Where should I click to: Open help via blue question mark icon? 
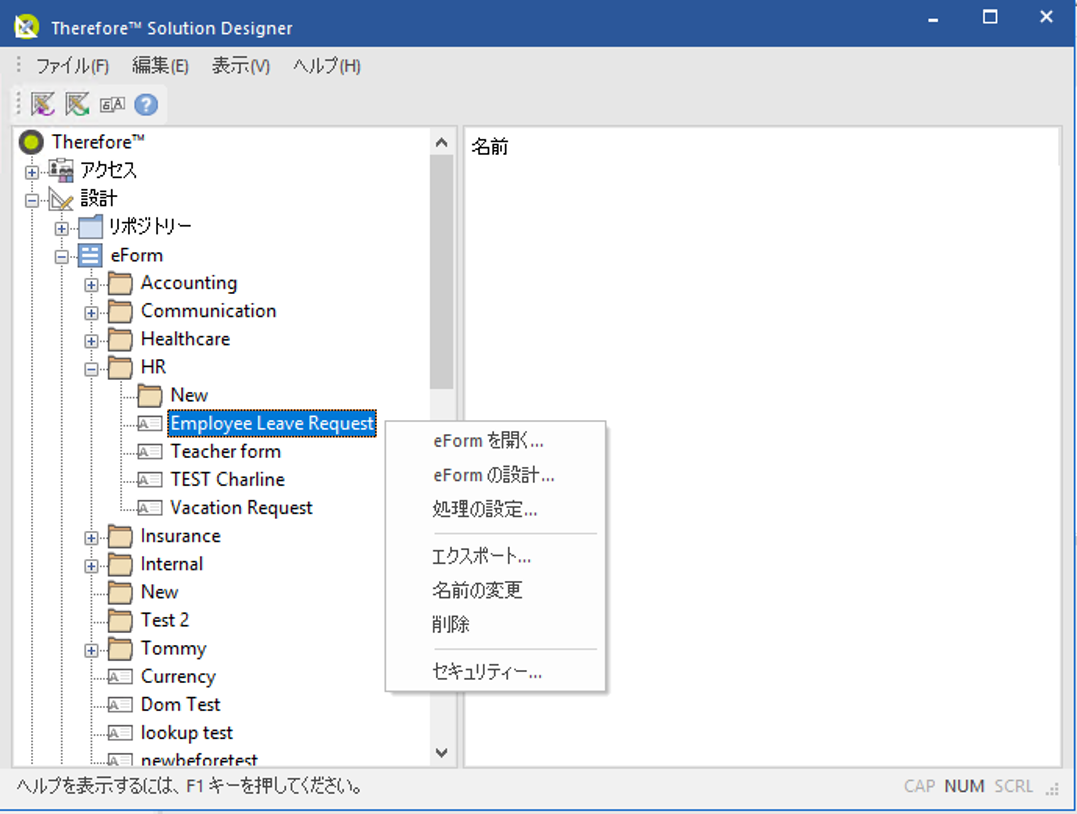146,104
